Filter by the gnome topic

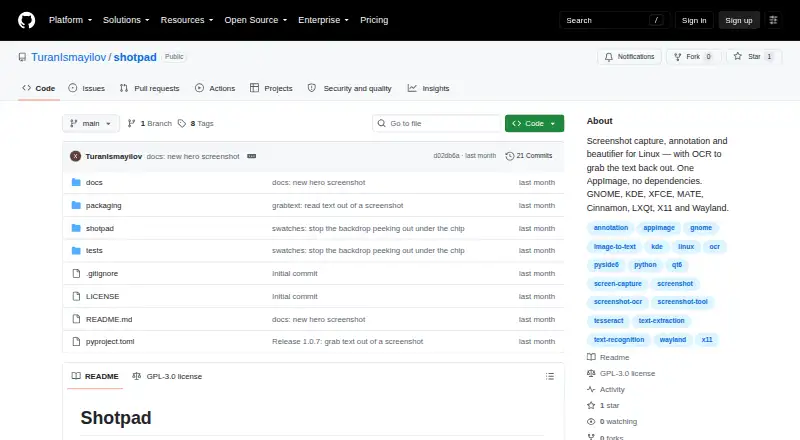click(x=701, y=228)
